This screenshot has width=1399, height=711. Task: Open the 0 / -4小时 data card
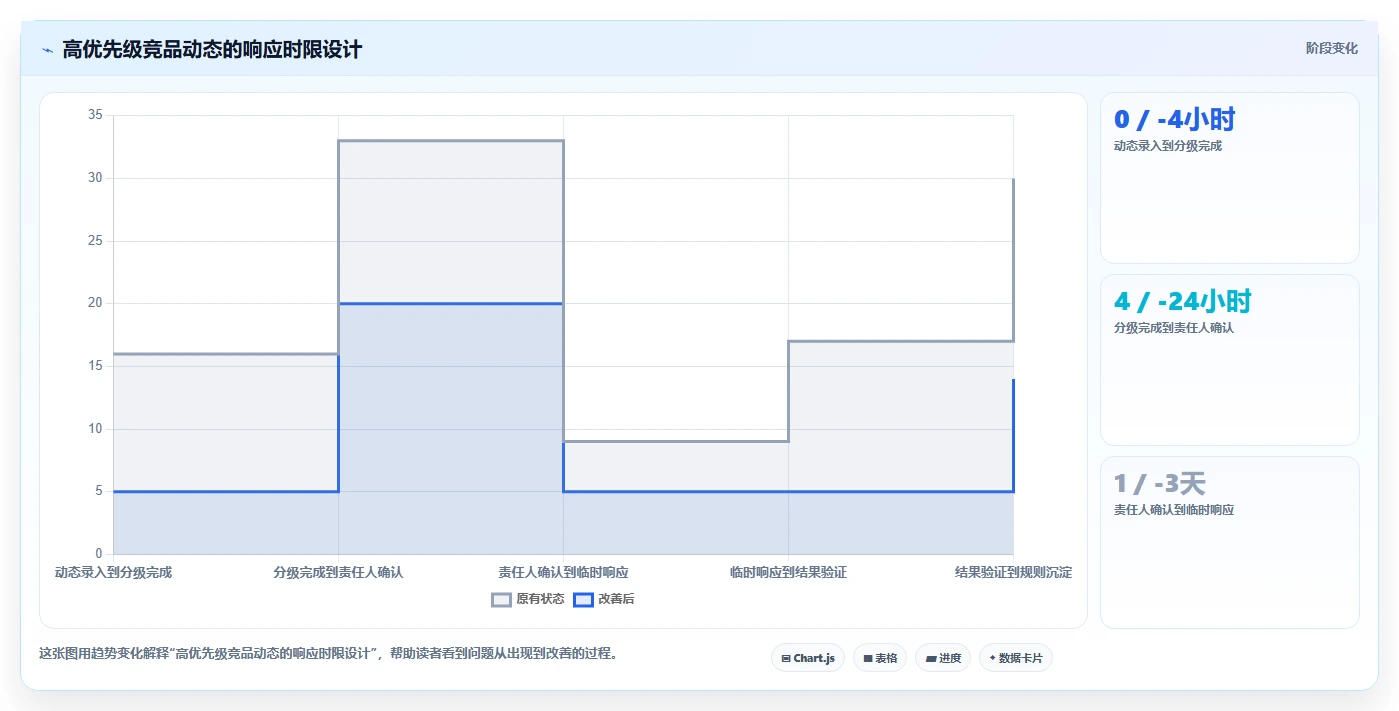pyautogui.click(x=1229, y=178)
